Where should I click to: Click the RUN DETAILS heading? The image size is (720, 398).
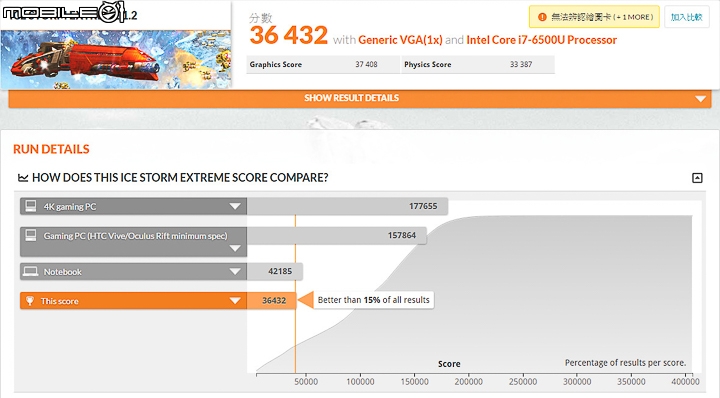51,149
